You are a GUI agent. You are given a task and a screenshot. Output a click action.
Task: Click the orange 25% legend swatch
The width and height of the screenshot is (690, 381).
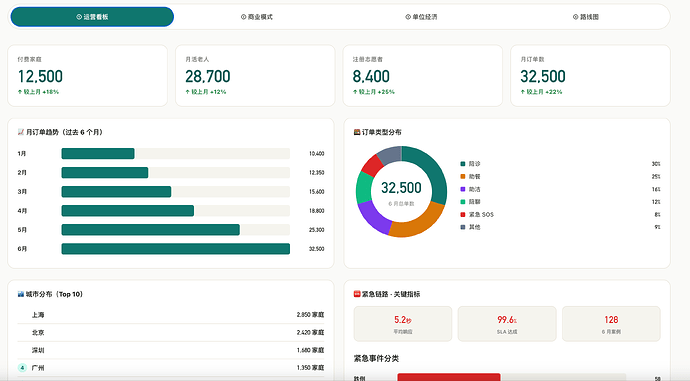pos(462,176)
